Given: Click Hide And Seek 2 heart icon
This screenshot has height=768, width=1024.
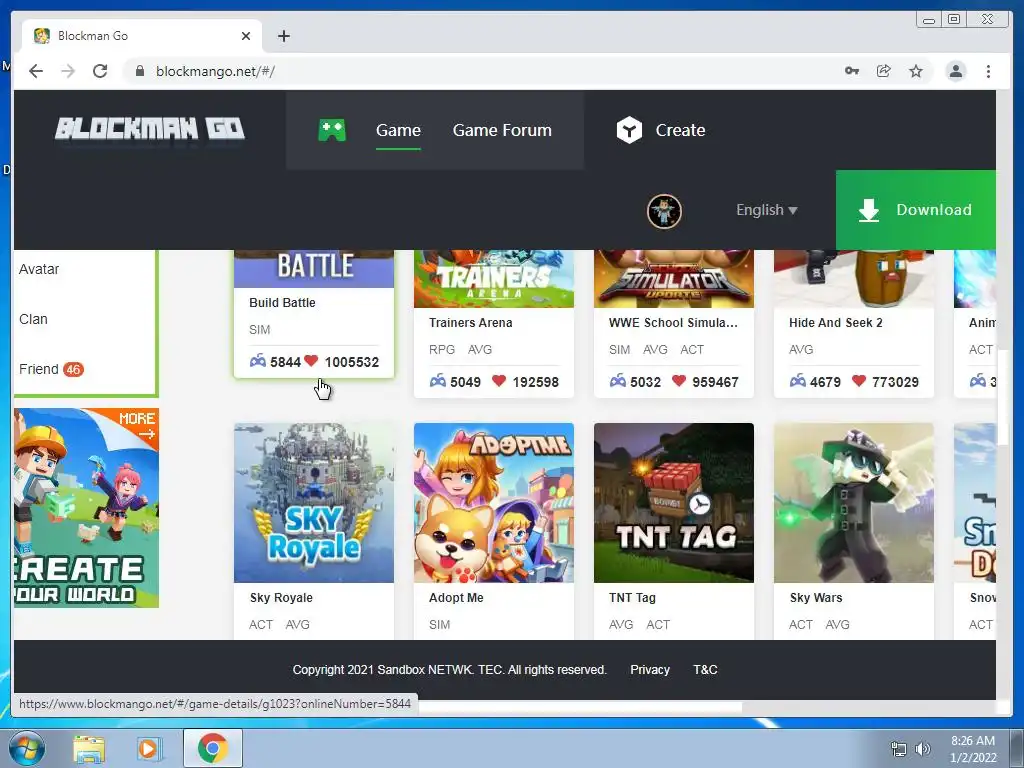Looking at the screenshot, I should tap(859, 381).
